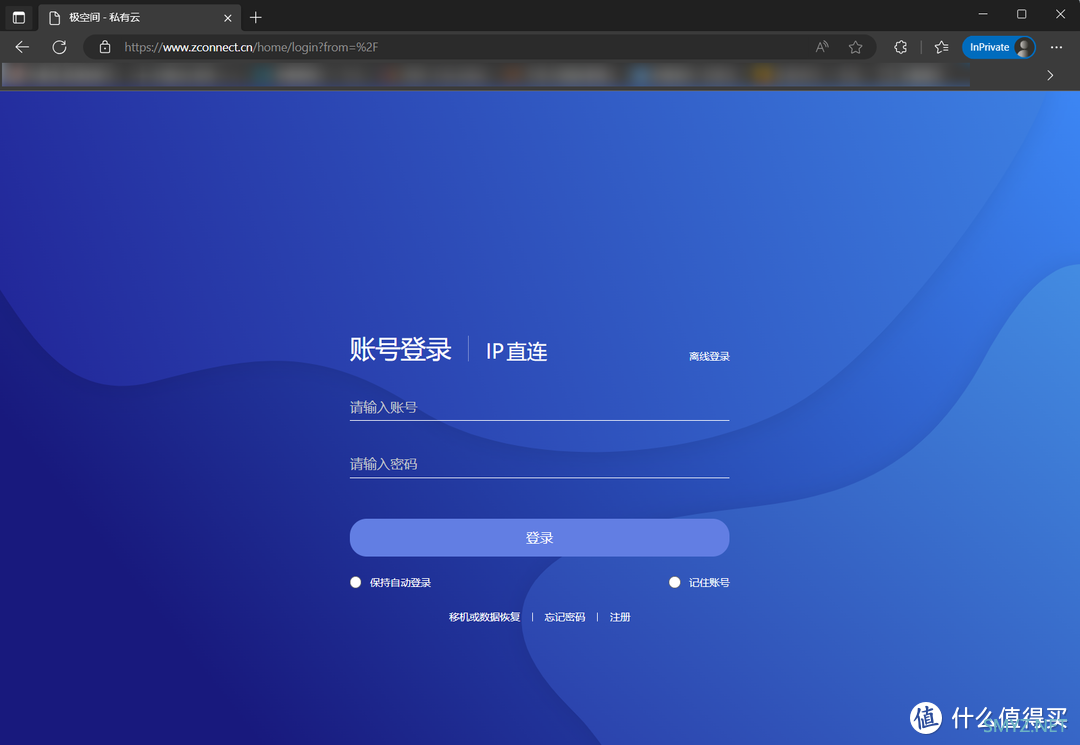Enable the 记住账号 option
The image size is (1080, 745).
point(674,583)
